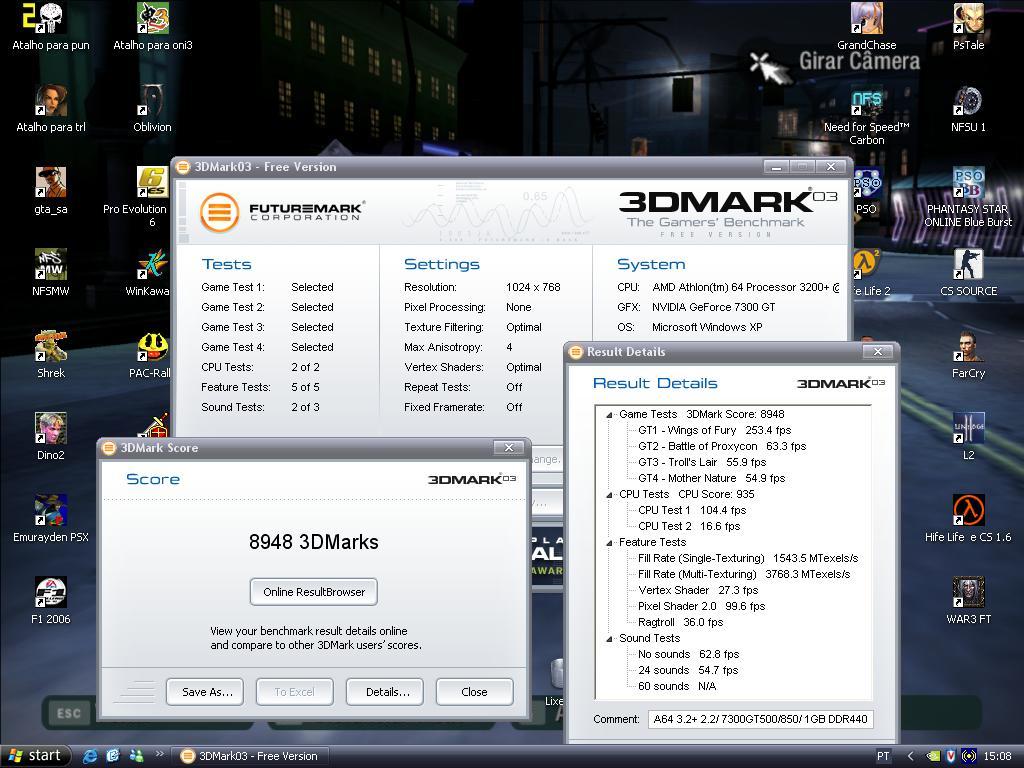This screenshot has width=1024, height=768.
Task: Click the NVIDIA tray icon
Action: pos(933,756)
